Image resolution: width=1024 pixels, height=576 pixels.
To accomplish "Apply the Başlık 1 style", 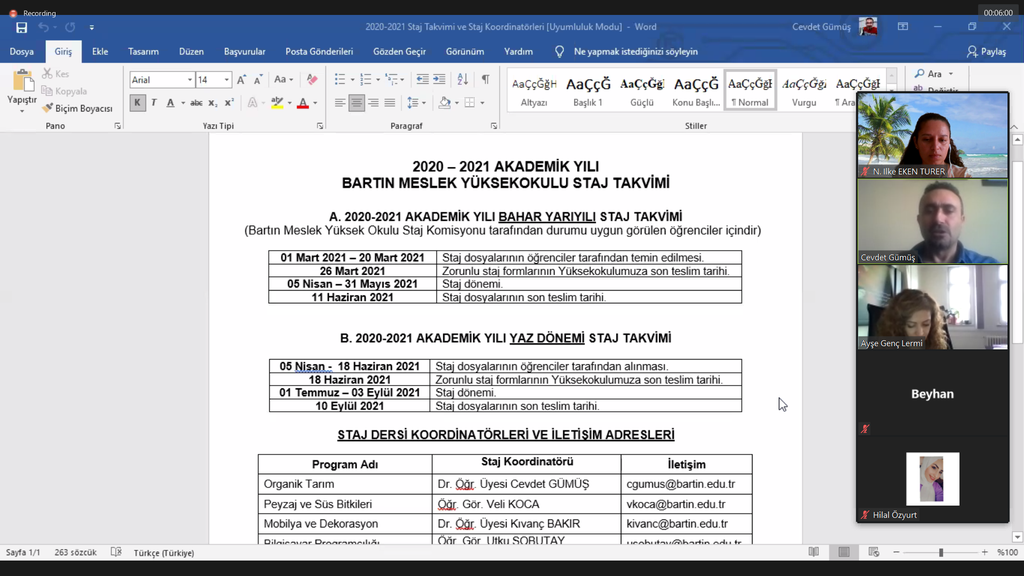I will 588,90.
